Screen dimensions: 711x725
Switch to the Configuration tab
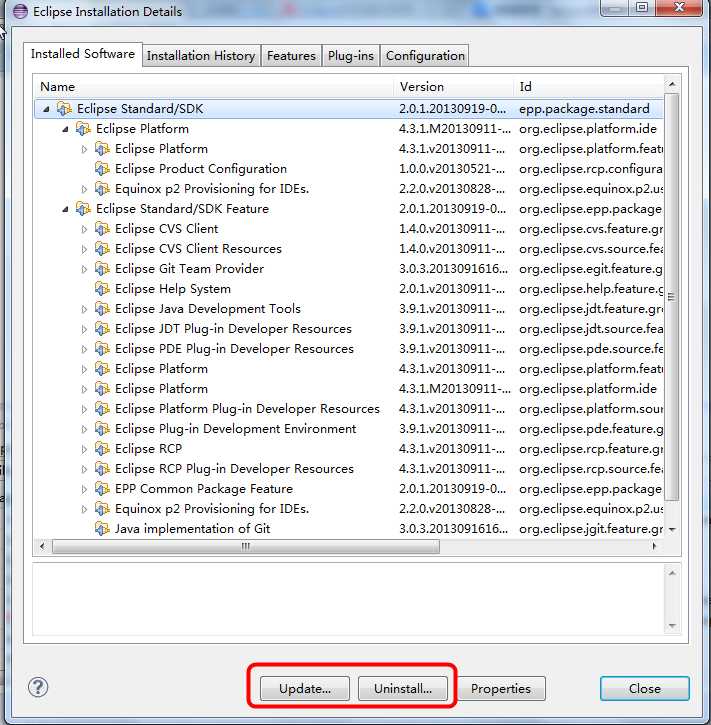tap(425, 56)
